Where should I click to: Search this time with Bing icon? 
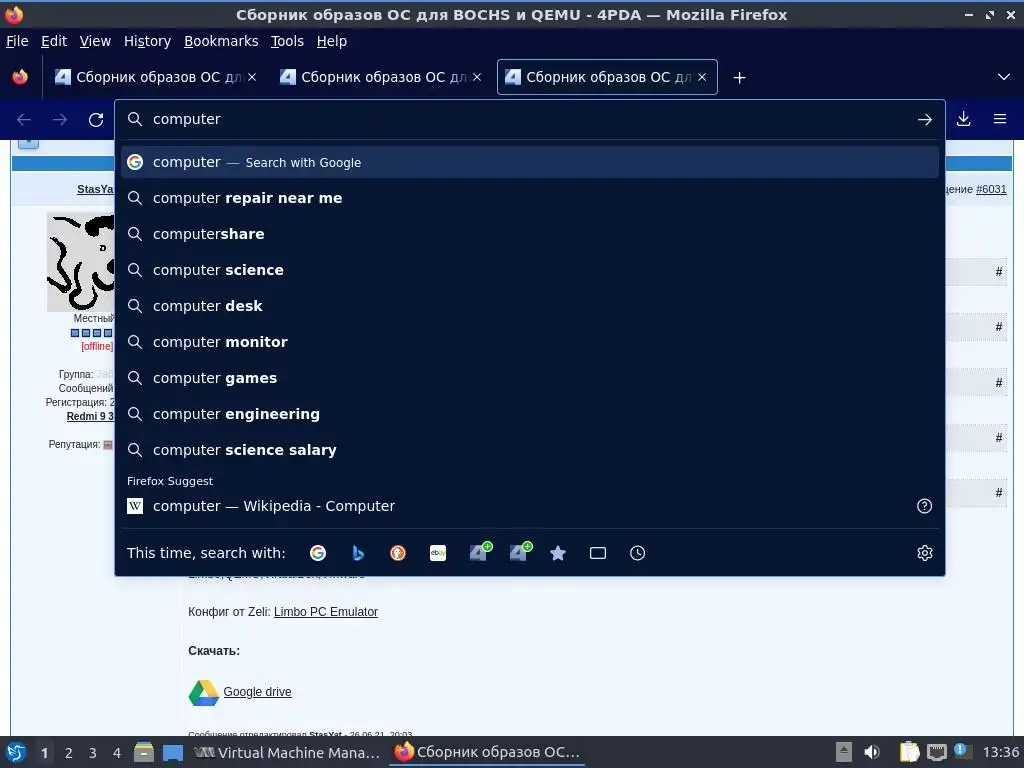pos(358,553)
